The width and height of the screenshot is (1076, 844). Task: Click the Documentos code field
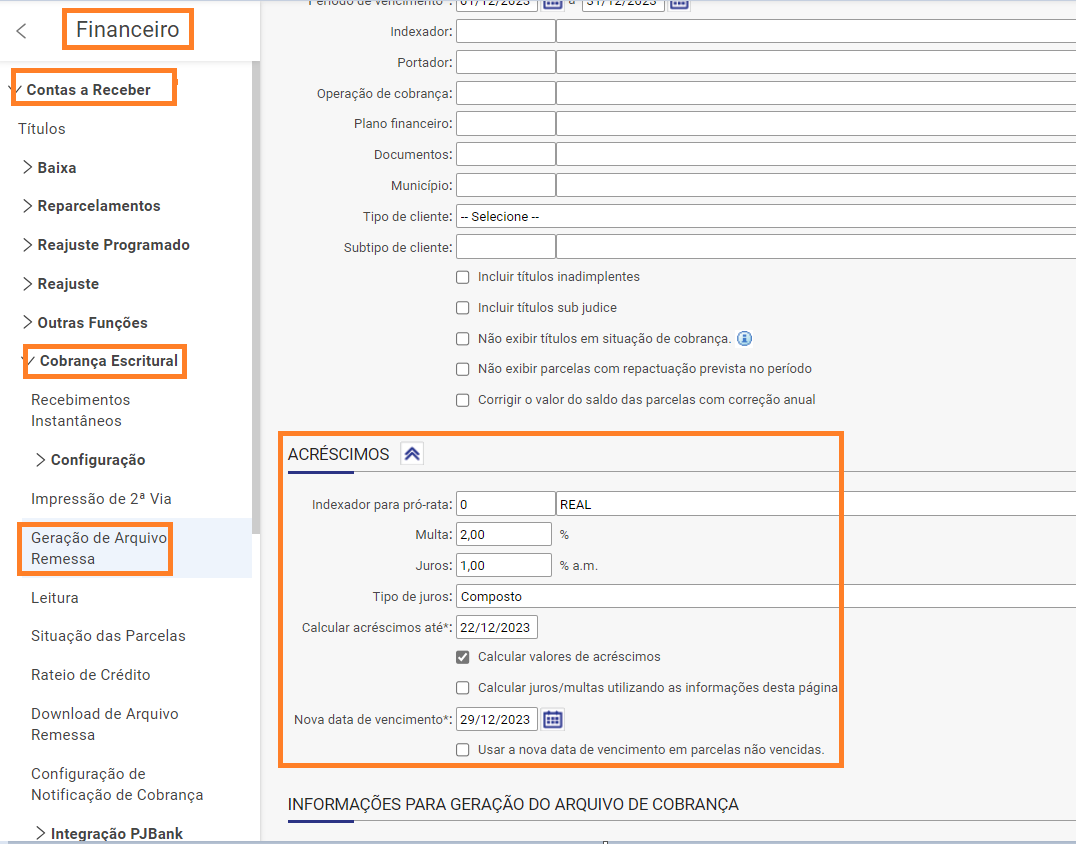point(506,154)
